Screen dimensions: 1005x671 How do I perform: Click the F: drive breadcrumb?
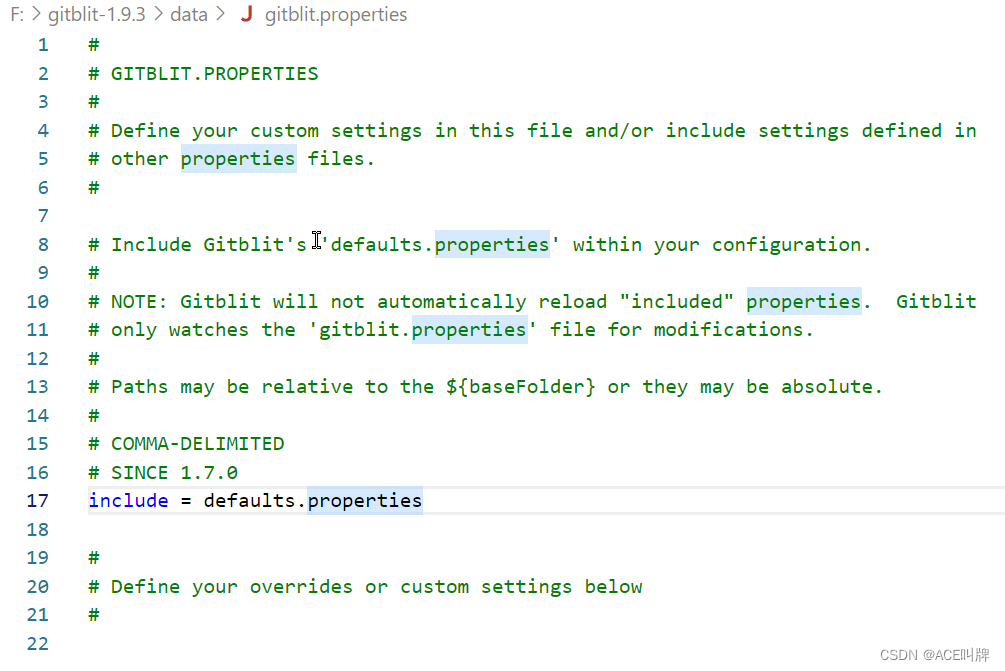pos(17,14)
